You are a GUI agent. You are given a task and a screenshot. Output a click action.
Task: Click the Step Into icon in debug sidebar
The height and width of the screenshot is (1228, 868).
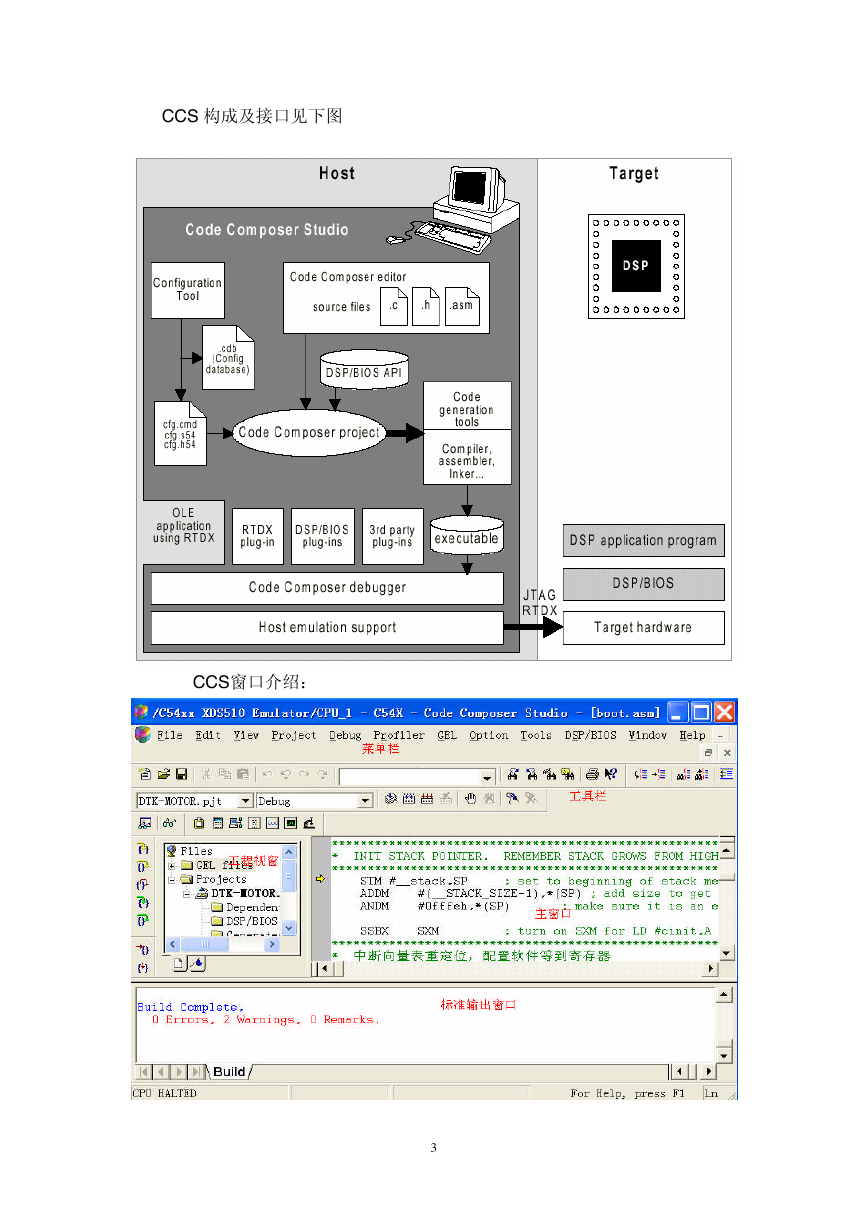click(143, 849)
